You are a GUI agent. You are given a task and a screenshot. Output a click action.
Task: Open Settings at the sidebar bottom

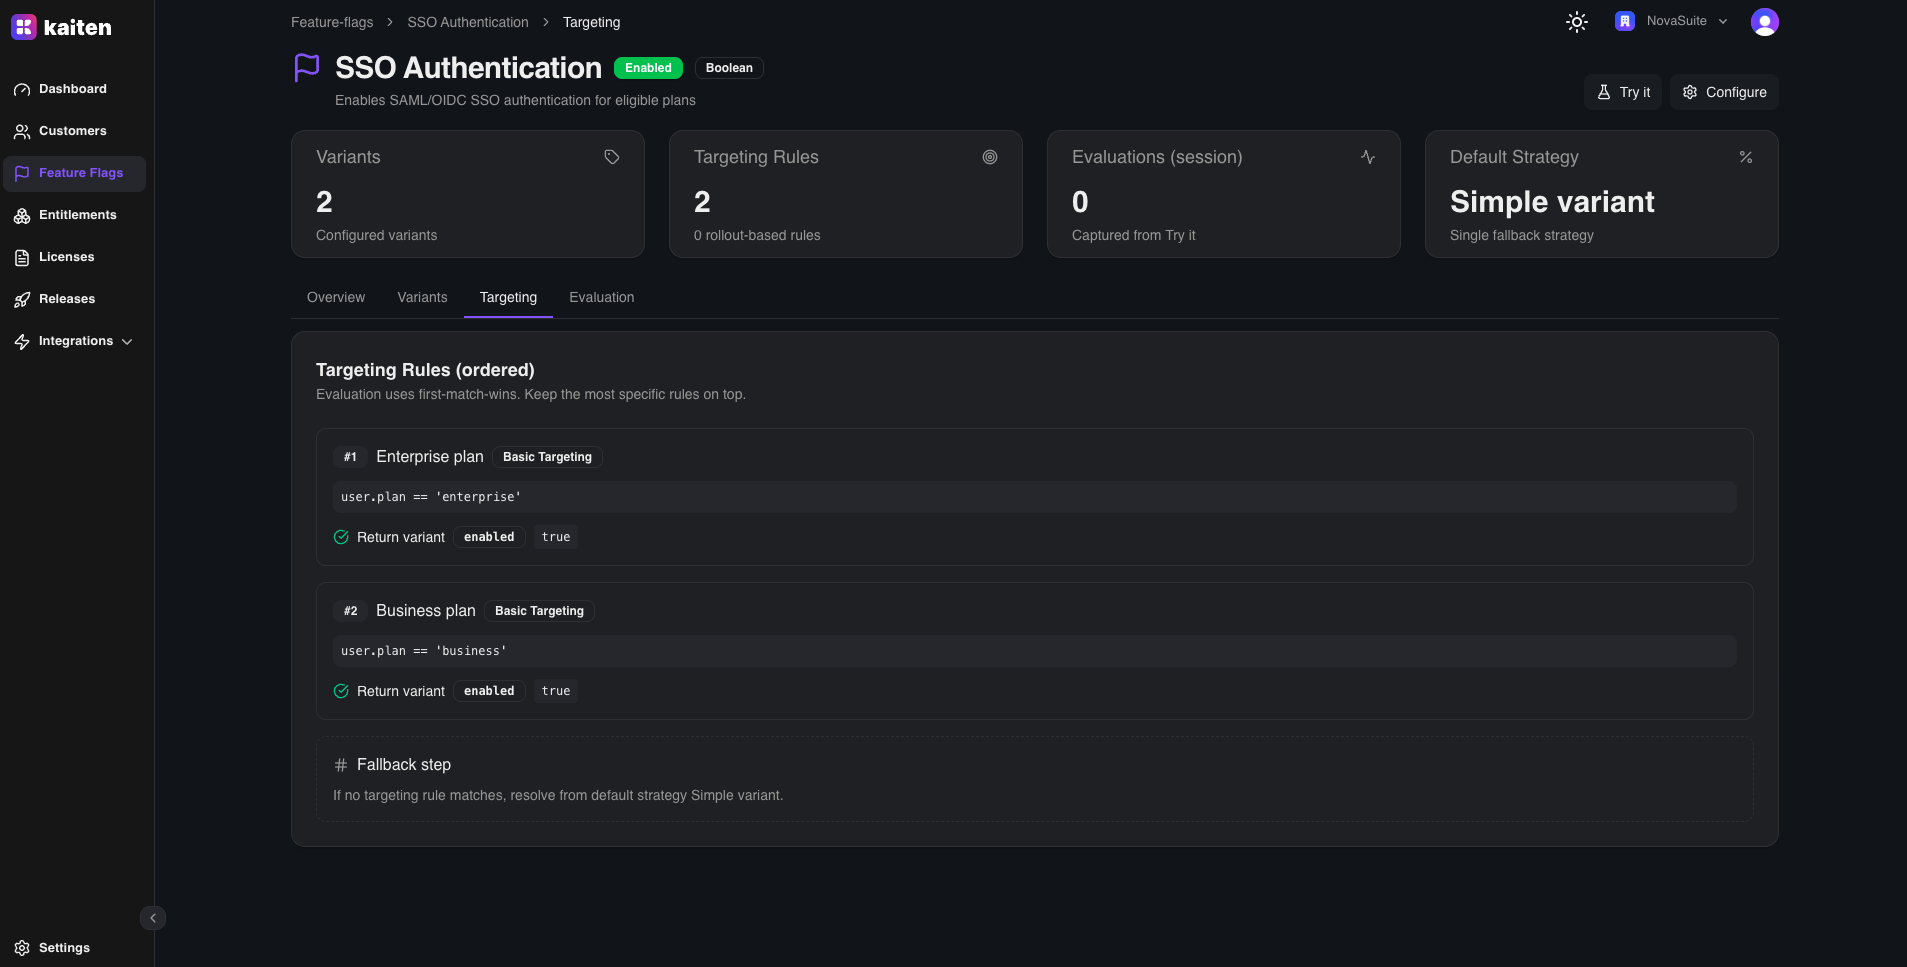[63, 948]
